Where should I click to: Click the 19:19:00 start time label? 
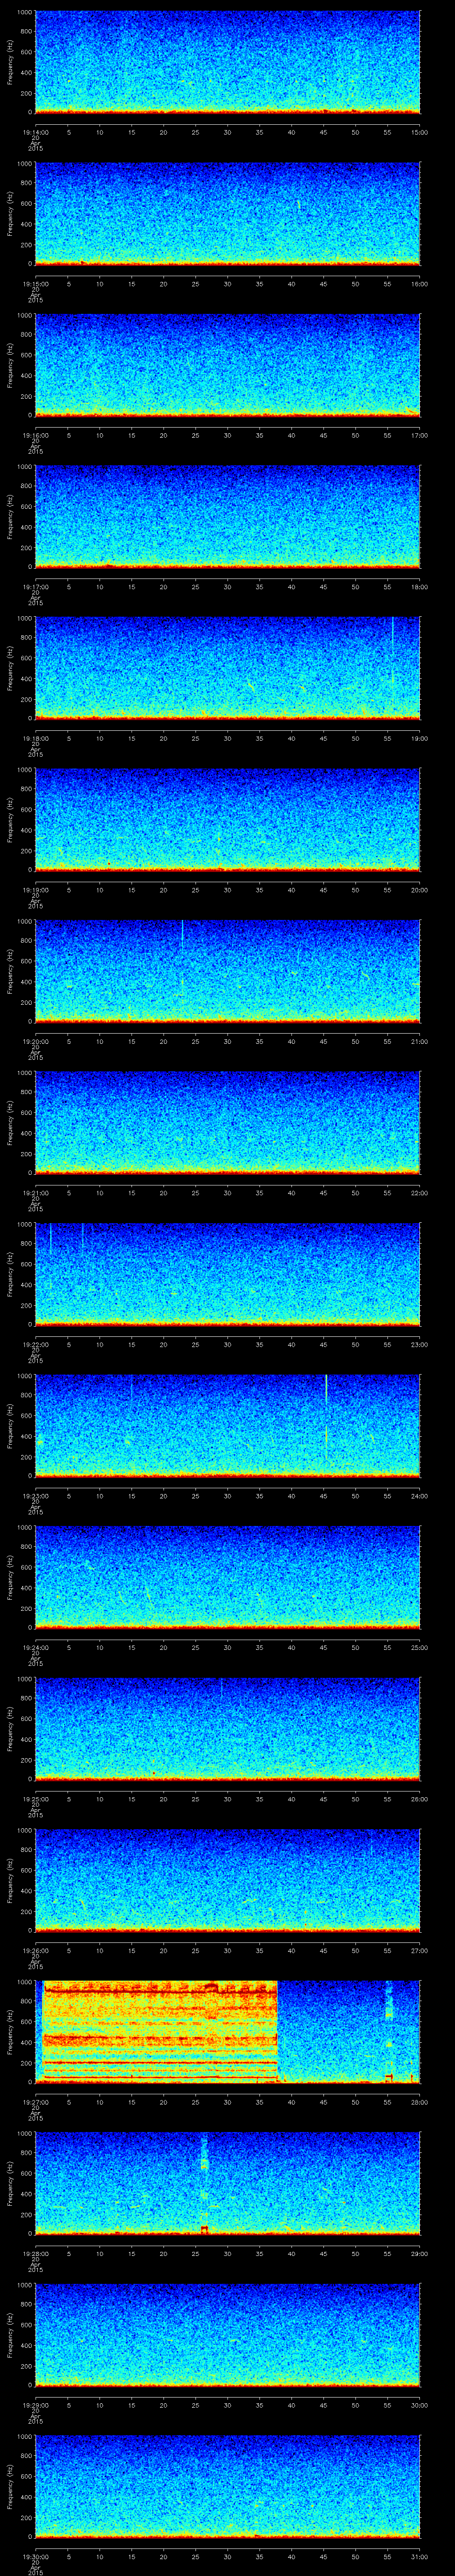click(x=35, y=890)
